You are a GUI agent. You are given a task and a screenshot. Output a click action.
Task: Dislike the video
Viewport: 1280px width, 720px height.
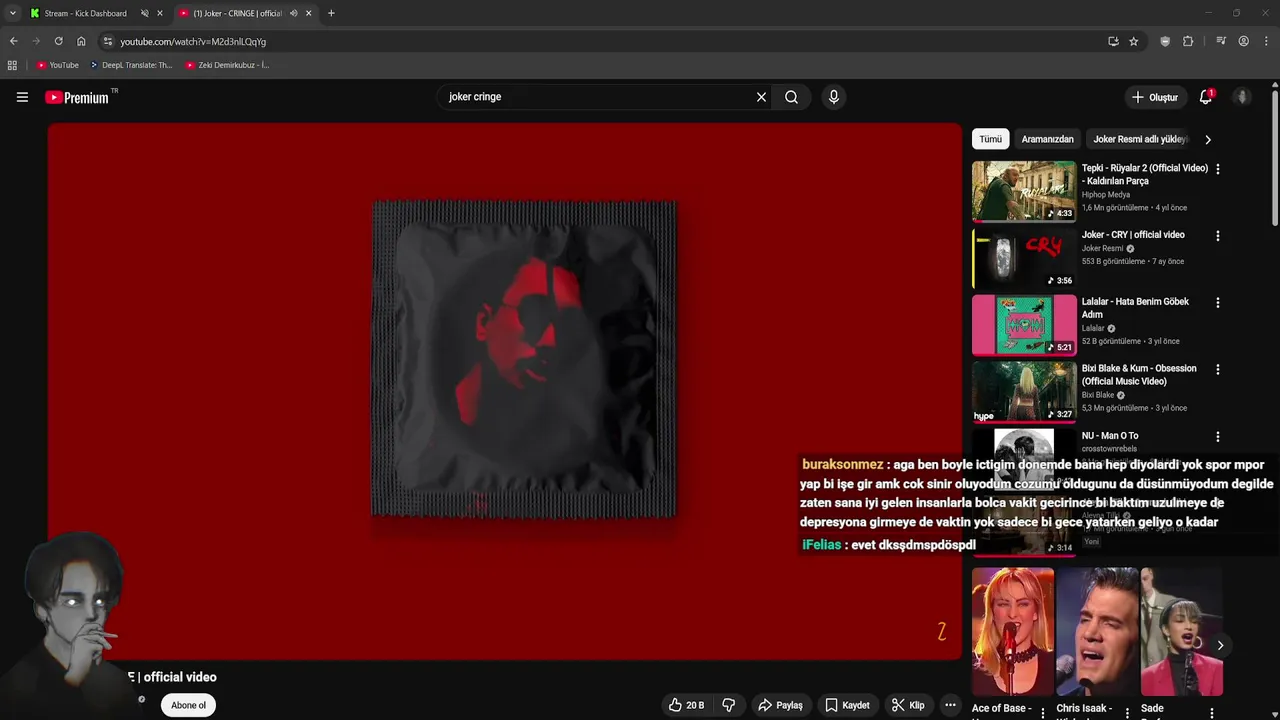(x=729, y=705)
